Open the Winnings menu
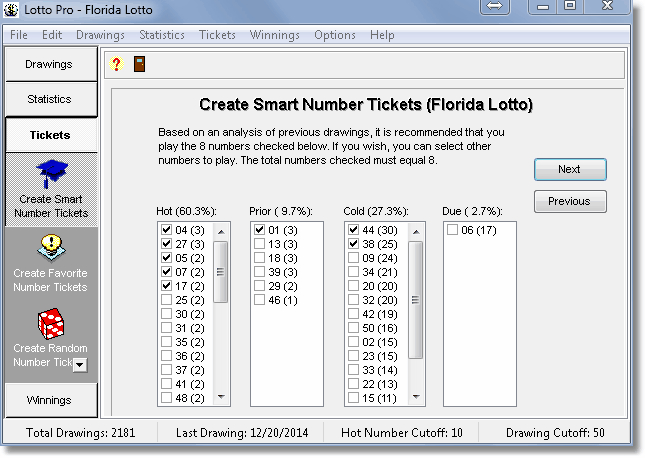The image size is (645, 458). click(274, 35)
